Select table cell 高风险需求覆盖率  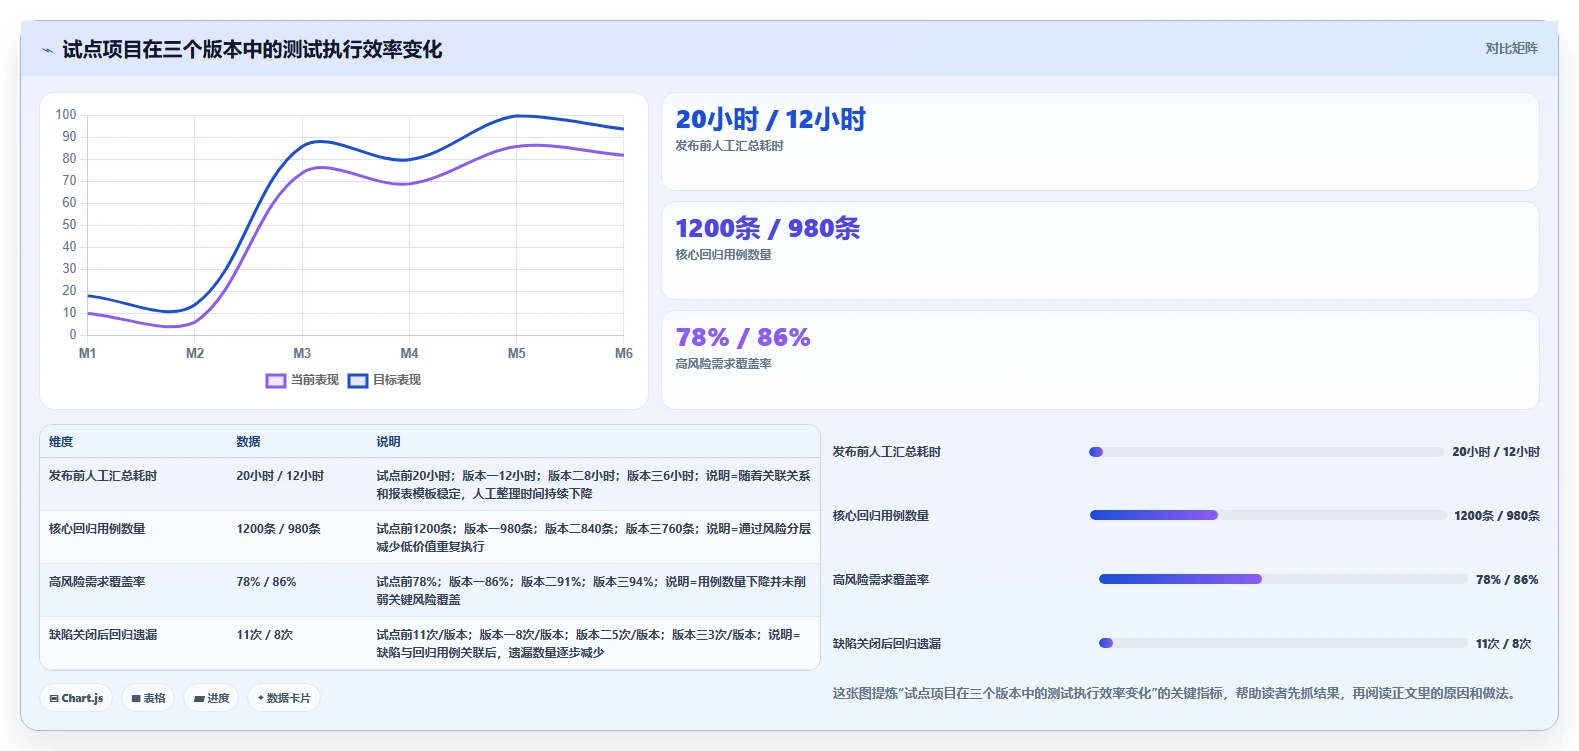pos(97,582)
